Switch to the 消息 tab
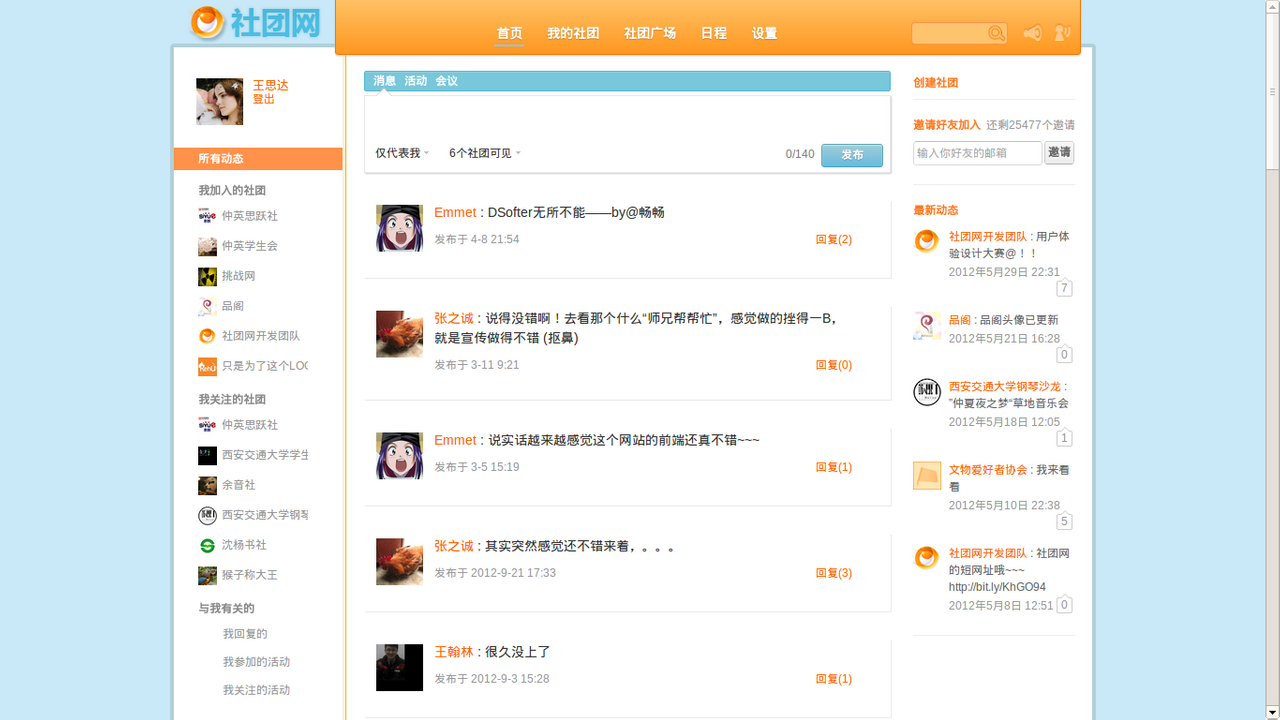Image resolution: width=1280 pixels, height=720 pixels. tap(384, 81)
